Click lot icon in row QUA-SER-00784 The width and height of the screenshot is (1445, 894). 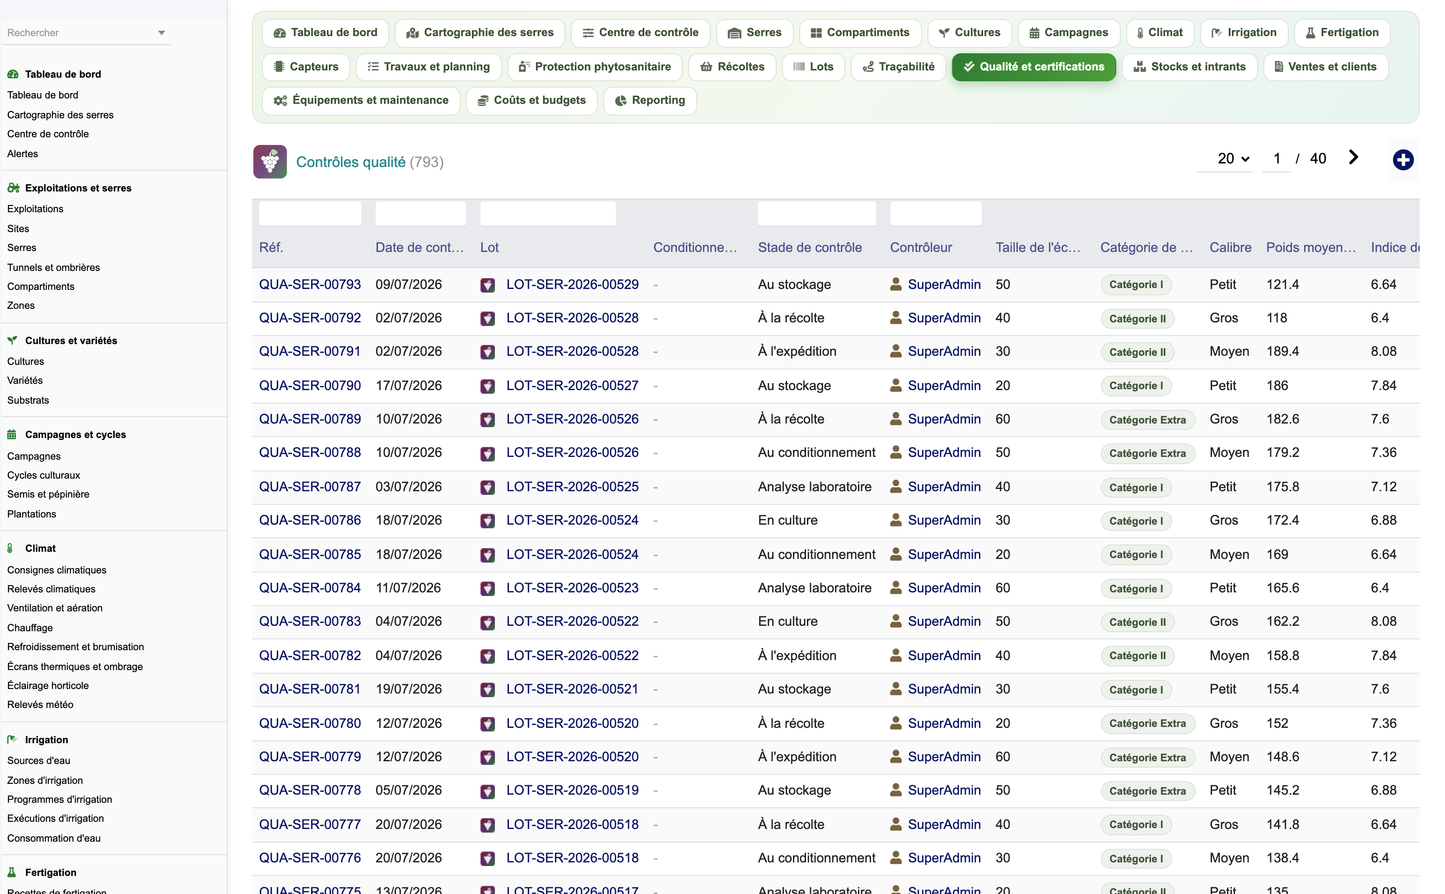click(x=487, y=588)
